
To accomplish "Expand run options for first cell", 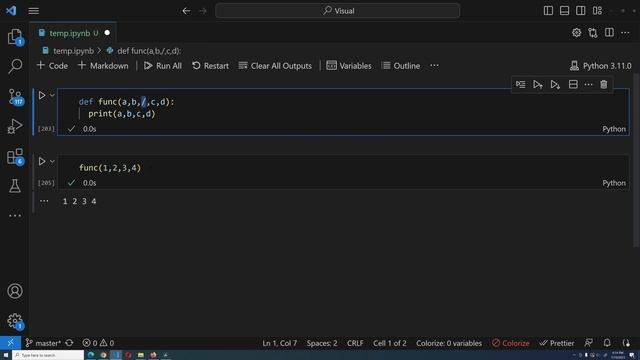I will point(52,95).
